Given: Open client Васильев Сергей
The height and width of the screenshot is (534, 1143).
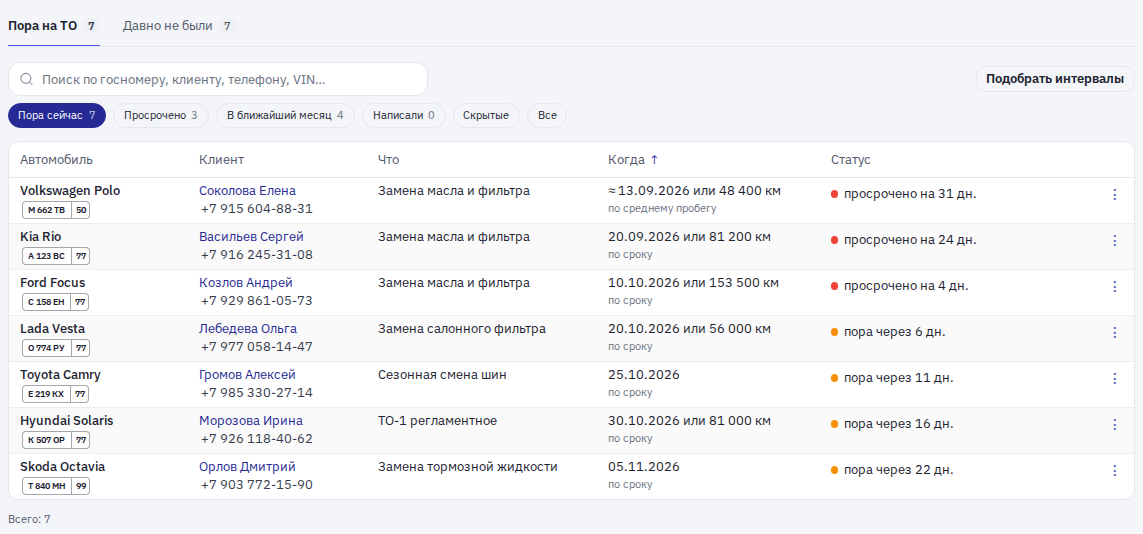Looking at the screenshot, I should click(x=251, y=237).
